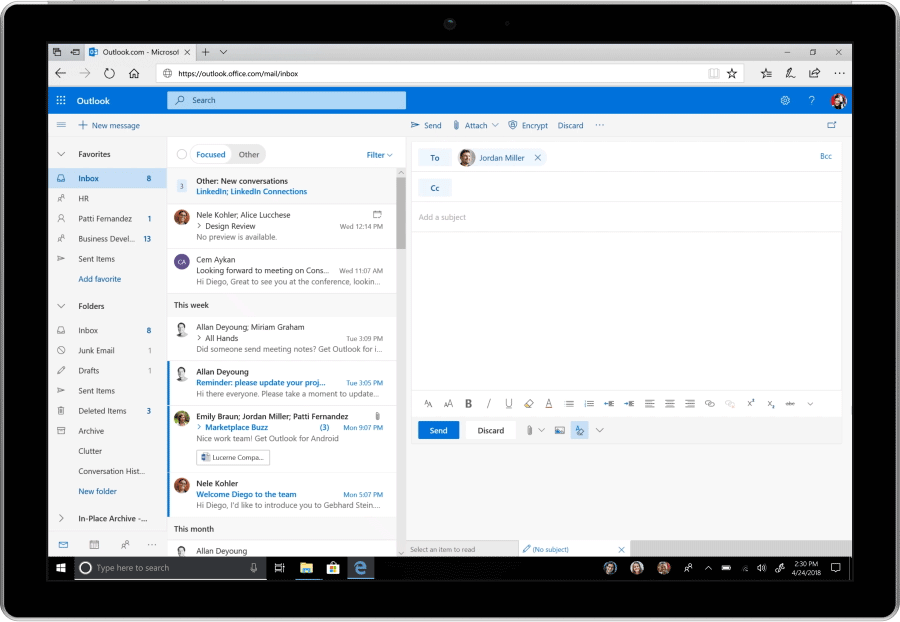Click New message

109,125
